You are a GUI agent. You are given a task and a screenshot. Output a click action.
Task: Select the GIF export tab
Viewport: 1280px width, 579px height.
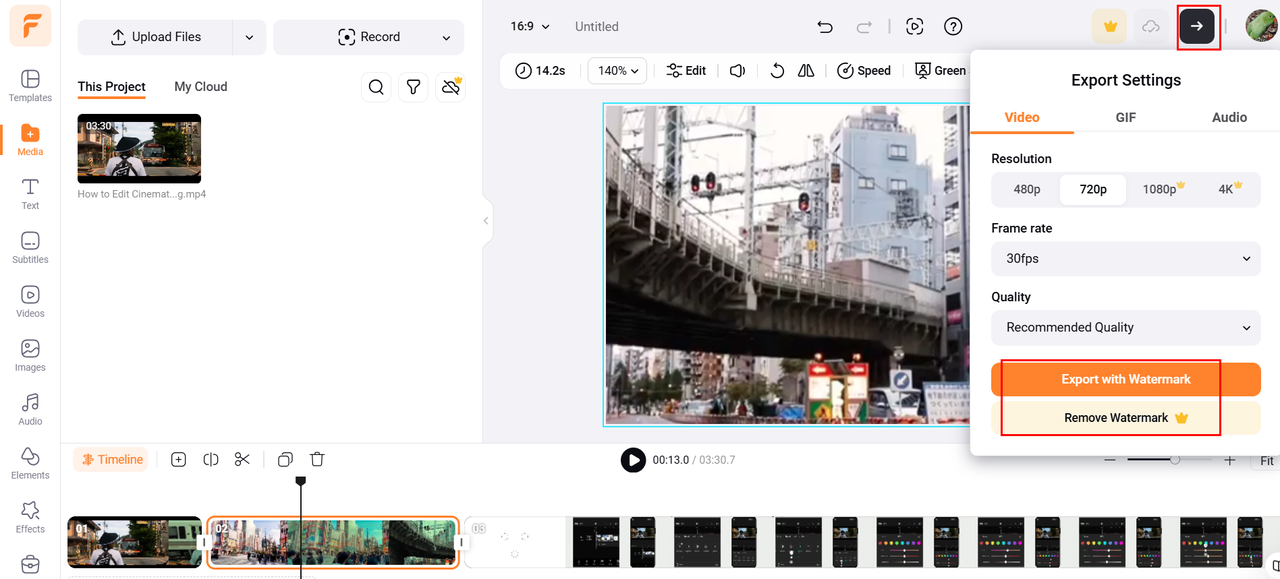pyautogui.click(x=1126, y=117)
